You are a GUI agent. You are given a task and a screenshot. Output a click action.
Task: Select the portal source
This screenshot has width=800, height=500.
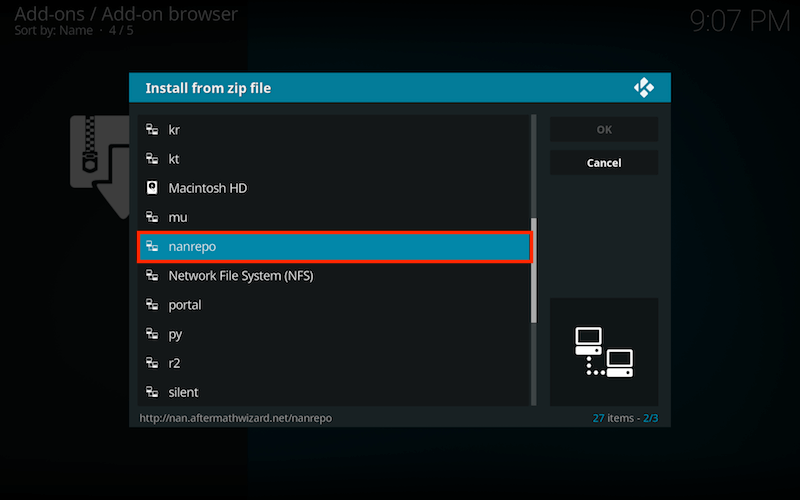click(x=335, y=305)
